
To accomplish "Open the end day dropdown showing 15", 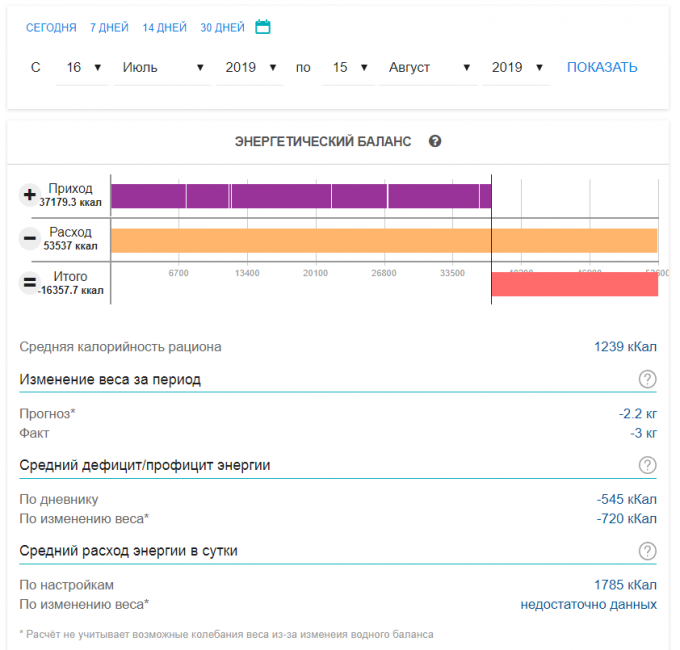I will coord(348,67).
